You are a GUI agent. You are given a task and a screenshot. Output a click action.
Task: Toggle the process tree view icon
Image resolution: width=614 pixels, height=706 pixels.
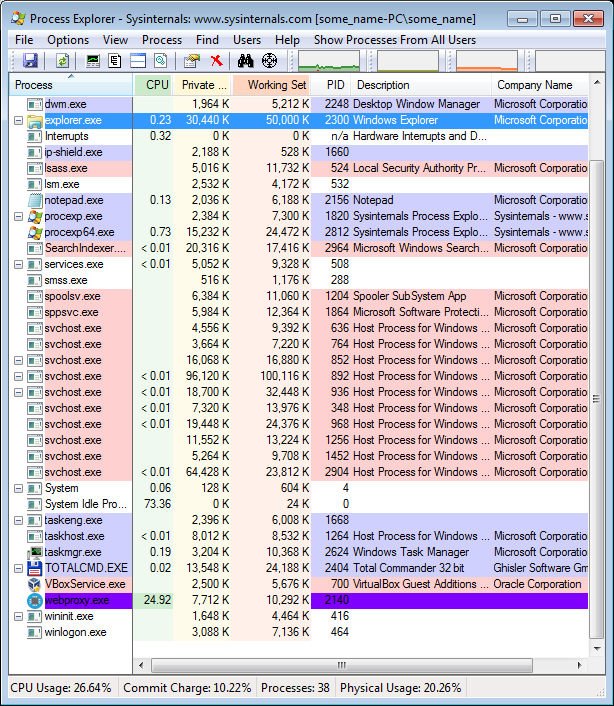pos(115,60)
